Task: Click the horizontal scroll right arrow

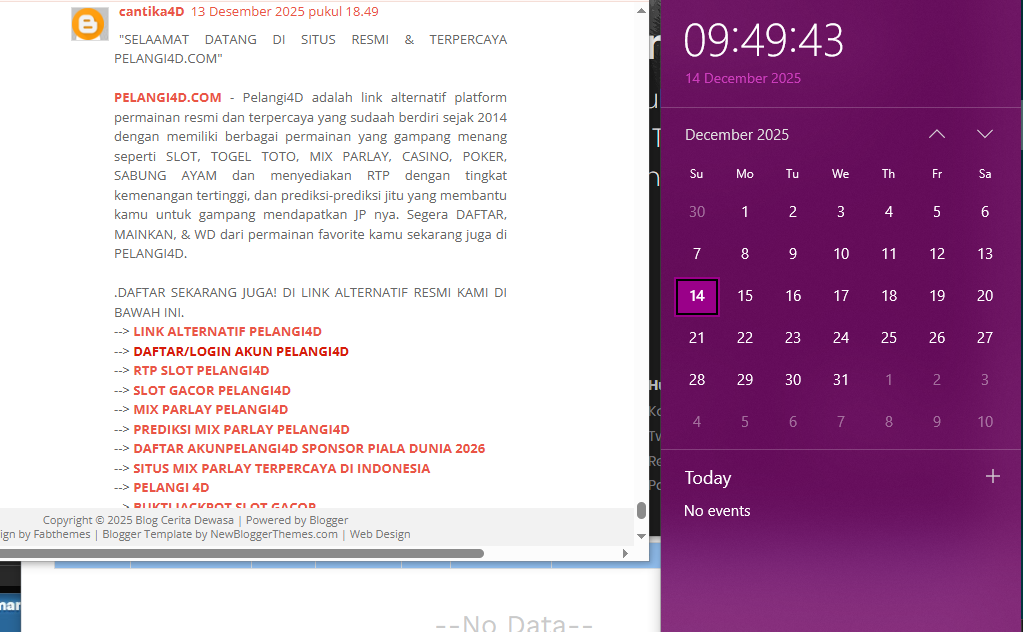Action: coord(625,554)
